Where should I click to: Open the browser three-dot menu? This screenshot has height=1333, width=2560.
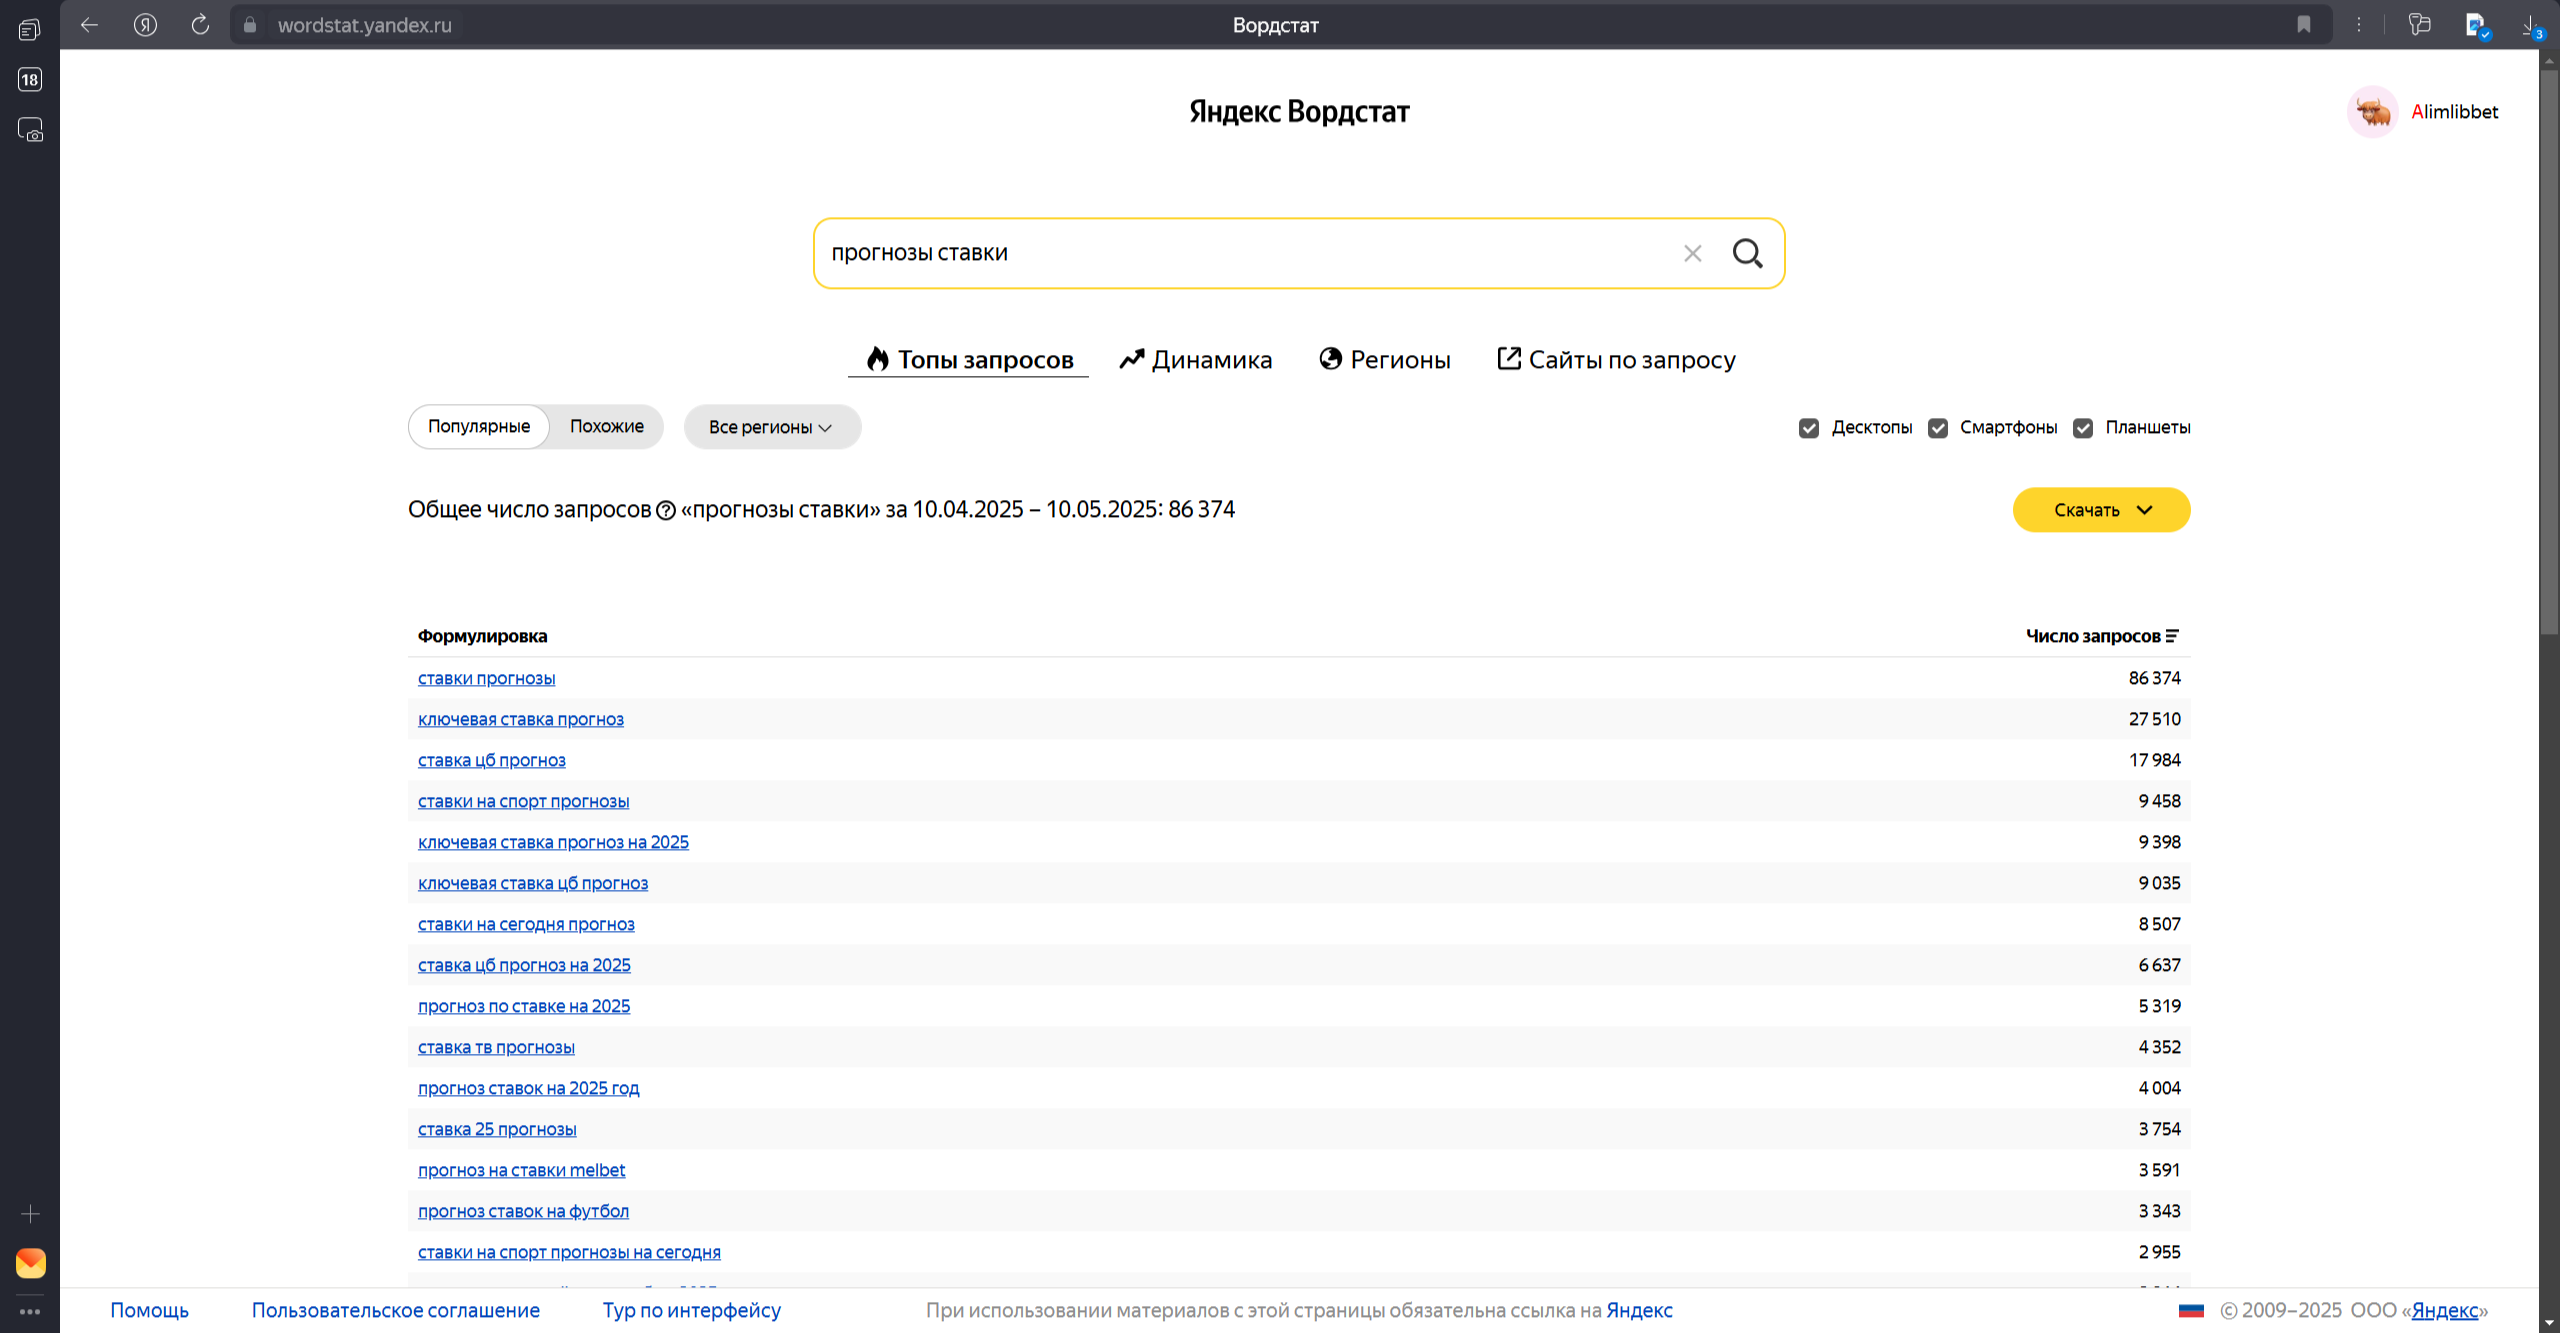(2359, 25)
